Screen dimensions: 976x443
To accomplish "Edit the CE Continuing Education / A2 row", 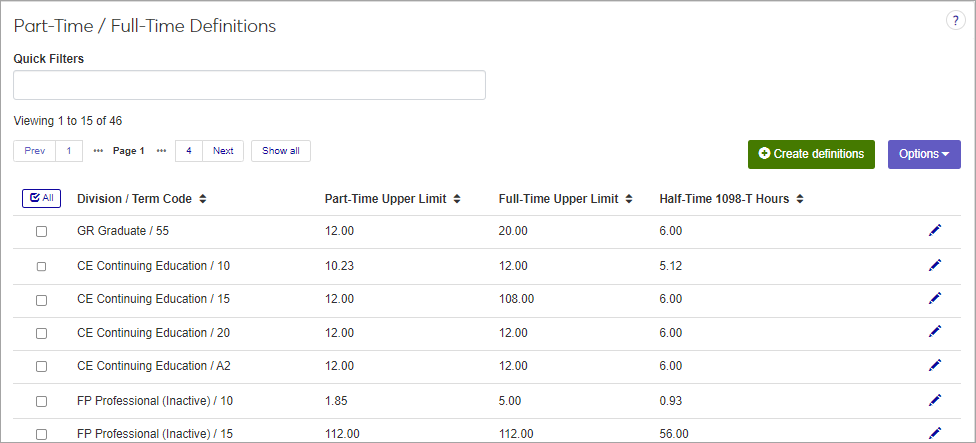I will (935, 366).
